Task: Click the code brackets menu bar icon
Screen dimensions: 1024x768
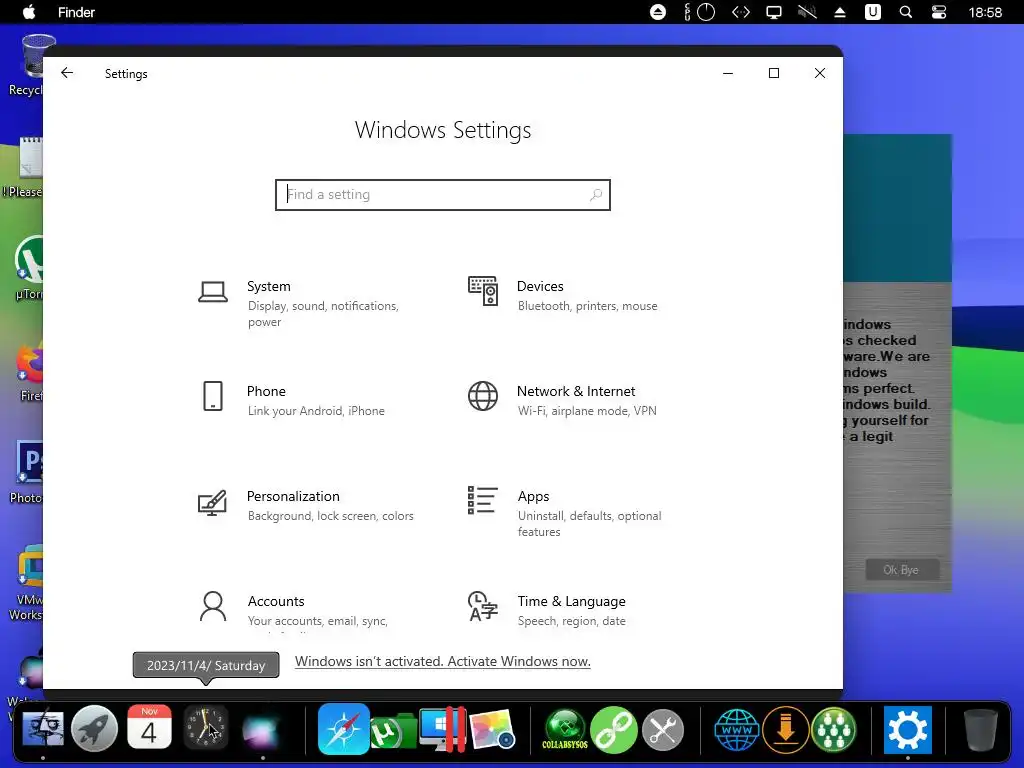Action: [x=741, y=12]
